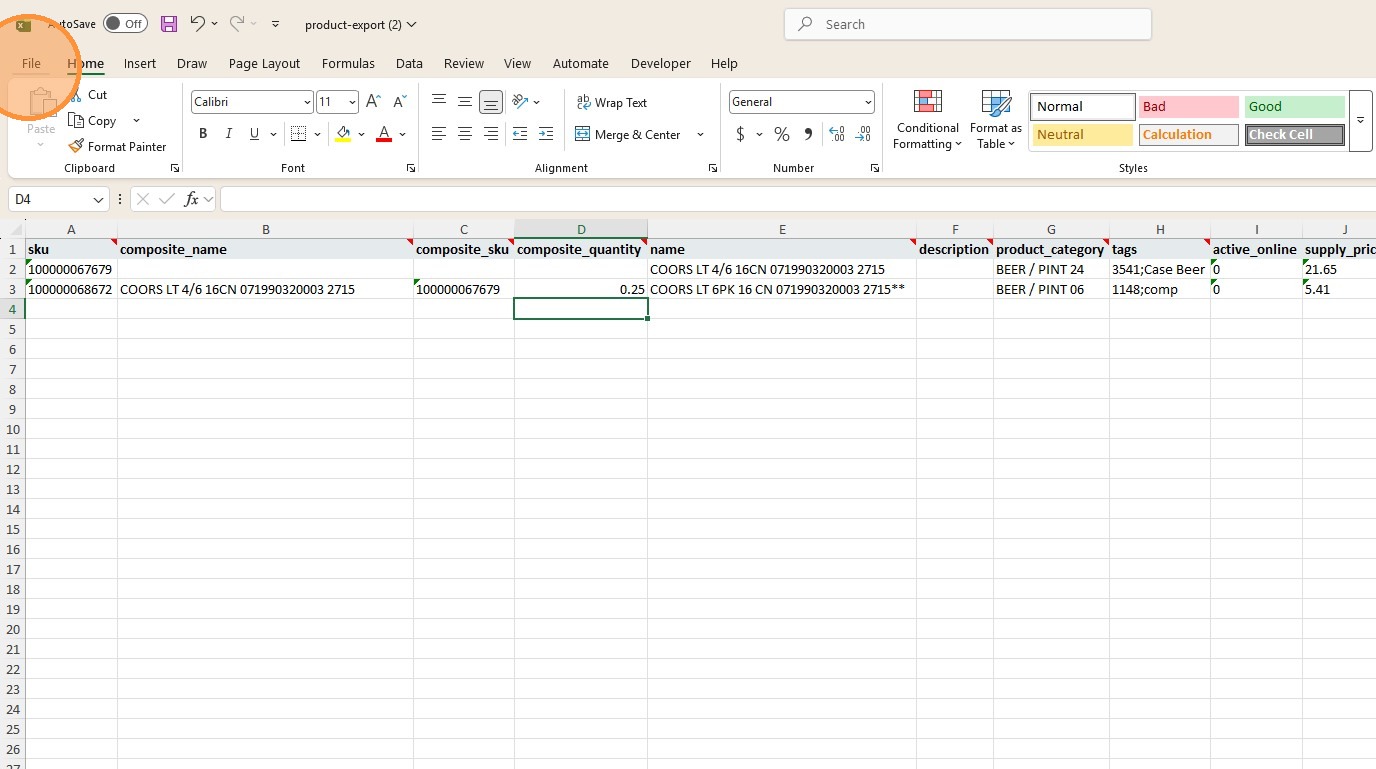Align text right in the cell

pyautogui.click(x=491, y=134)
